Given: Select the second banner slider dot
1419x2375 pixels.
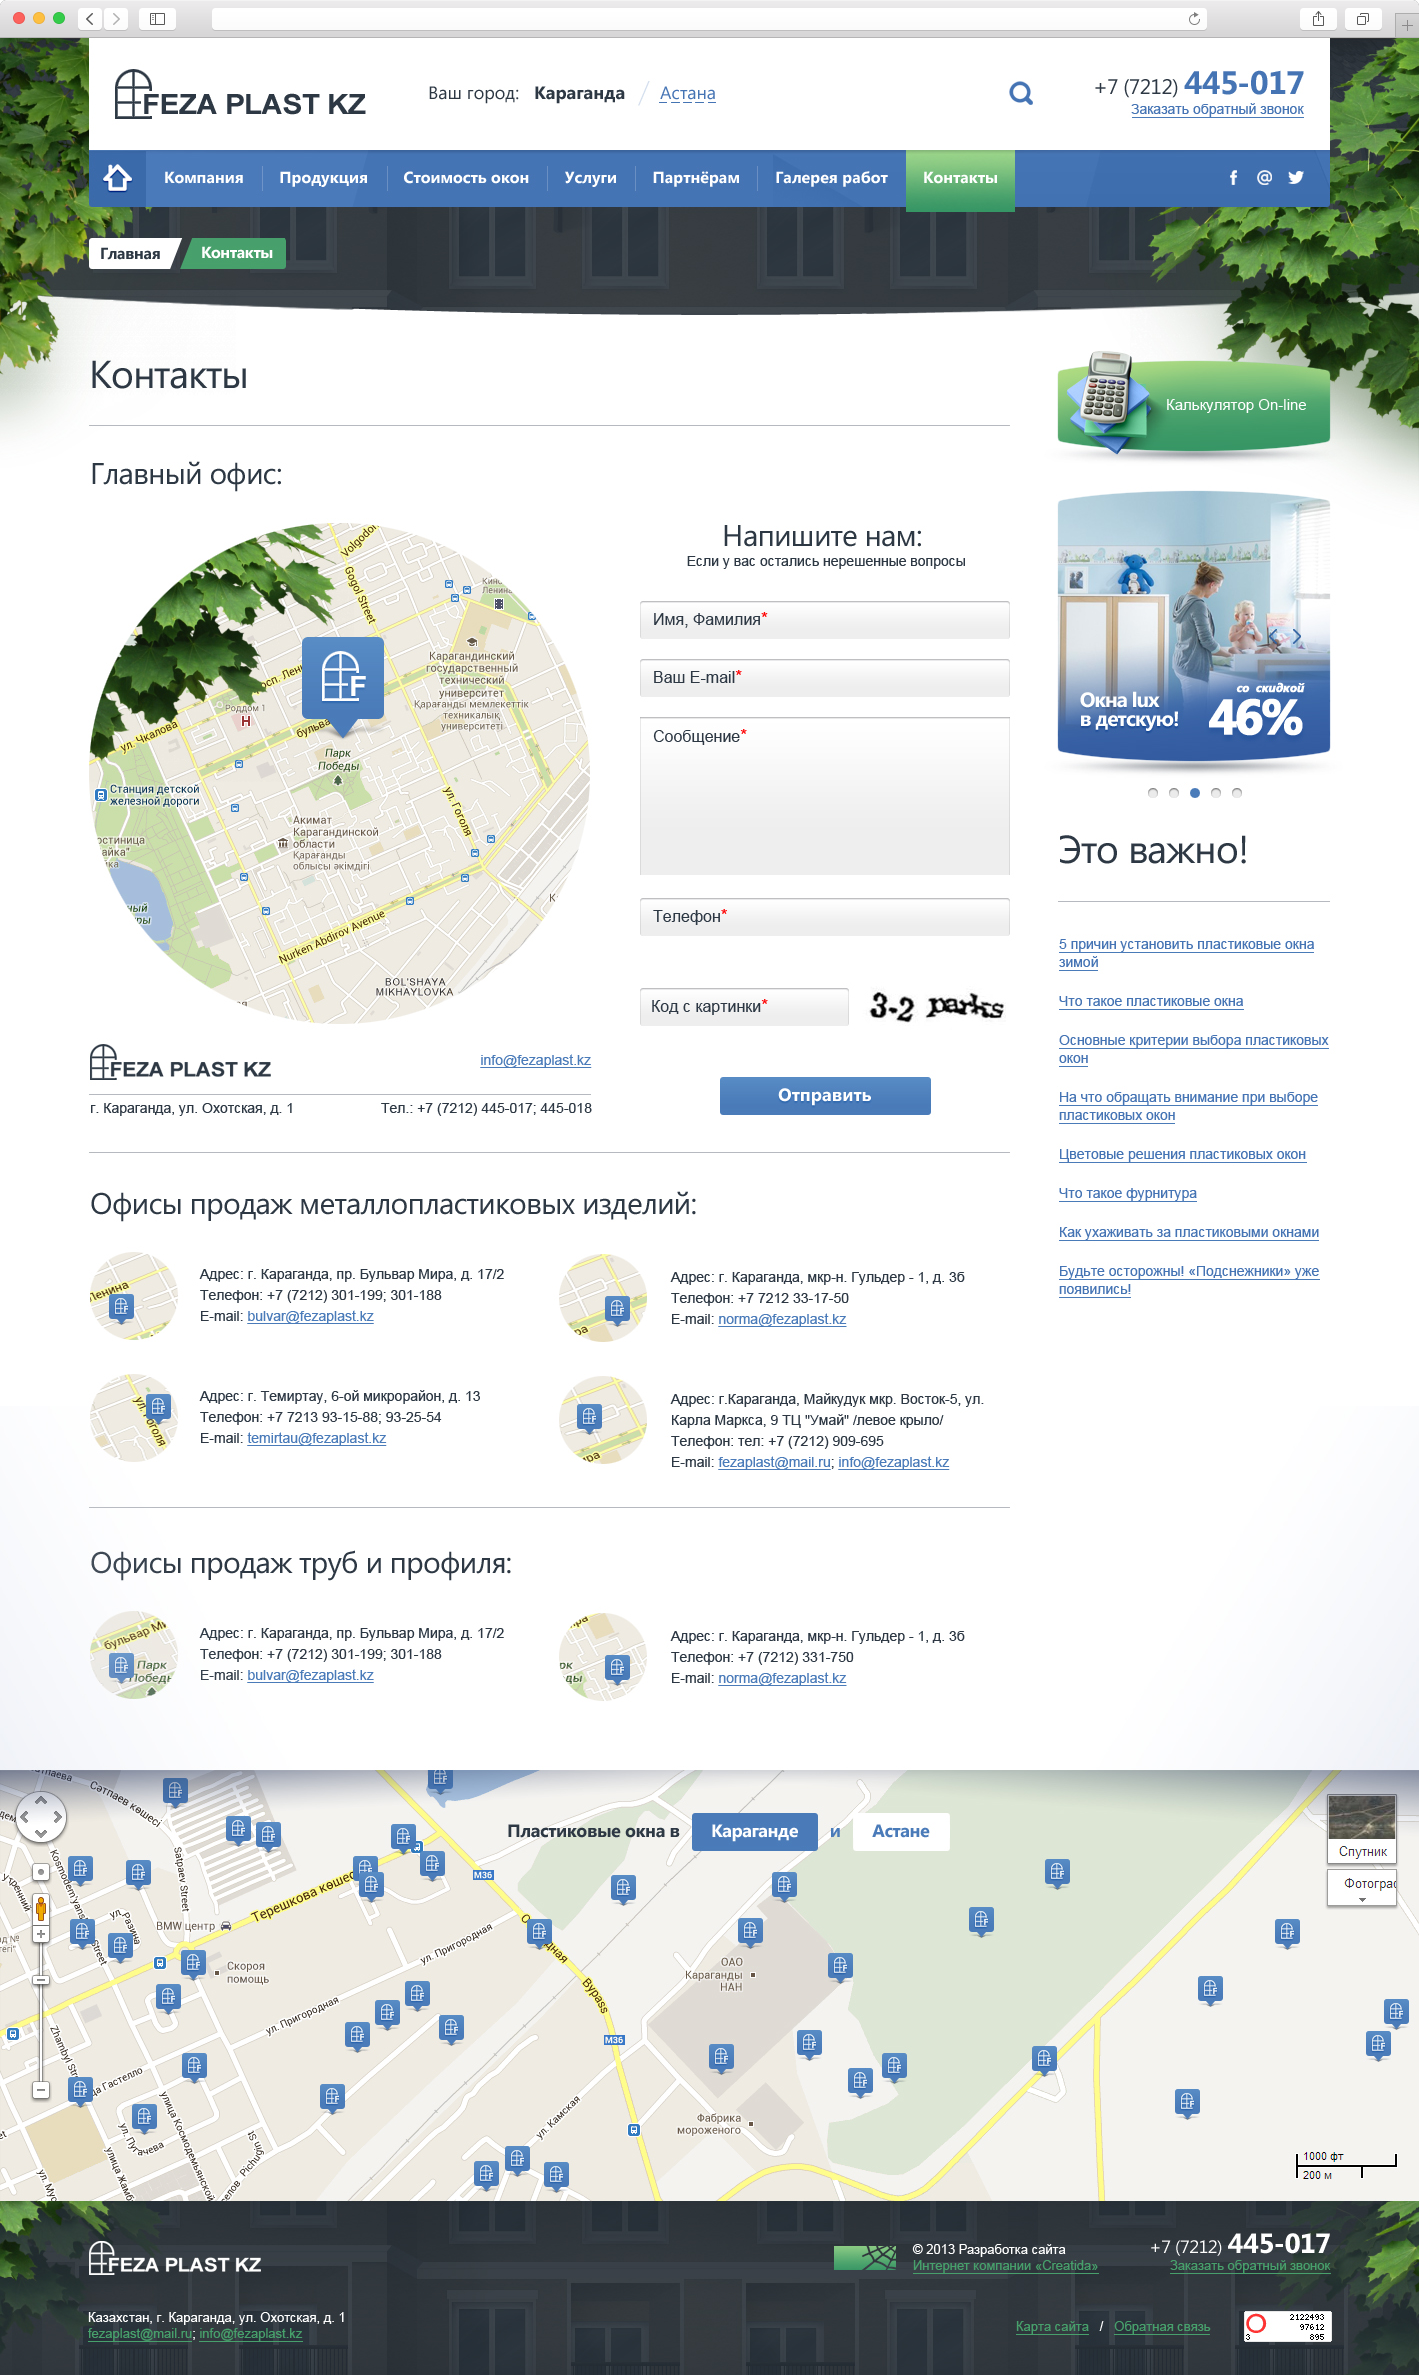Looking at the screenshot, I should (x=1174, y=793).
